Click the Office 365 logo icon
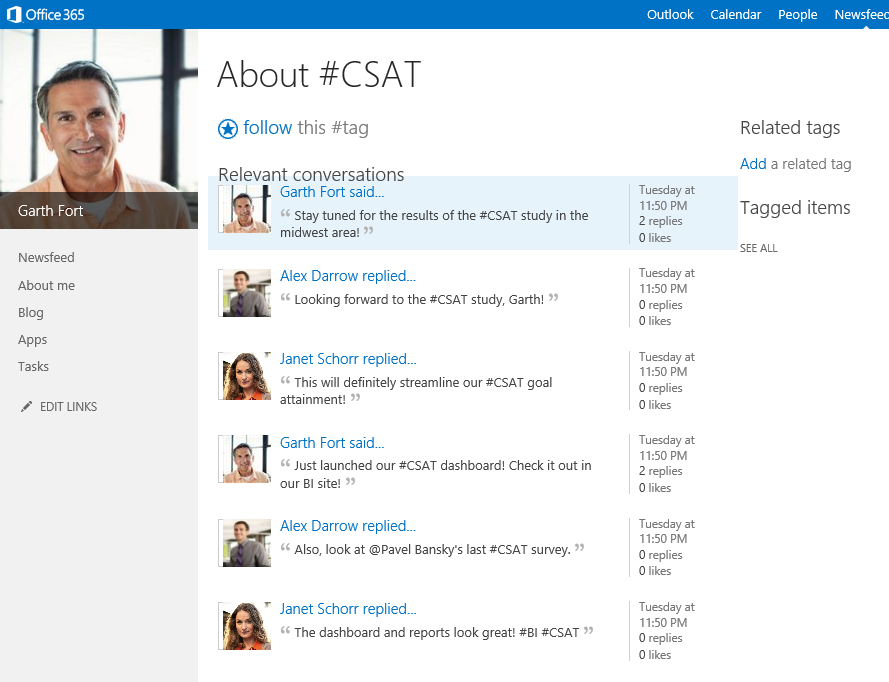The width and height of the screenshot is (889, 682). (14, 14)
